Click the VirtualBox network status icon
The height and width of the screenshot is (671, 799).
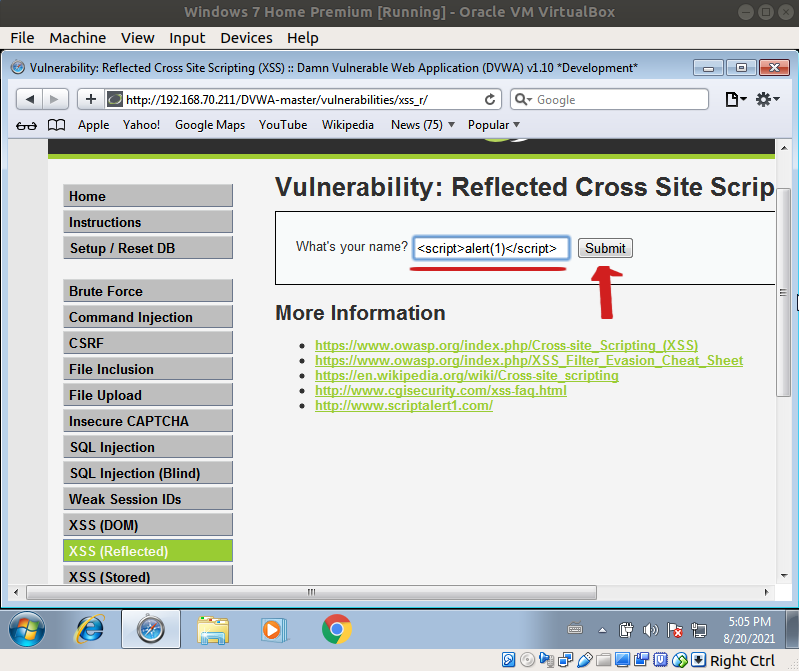(x=566, y=660)
